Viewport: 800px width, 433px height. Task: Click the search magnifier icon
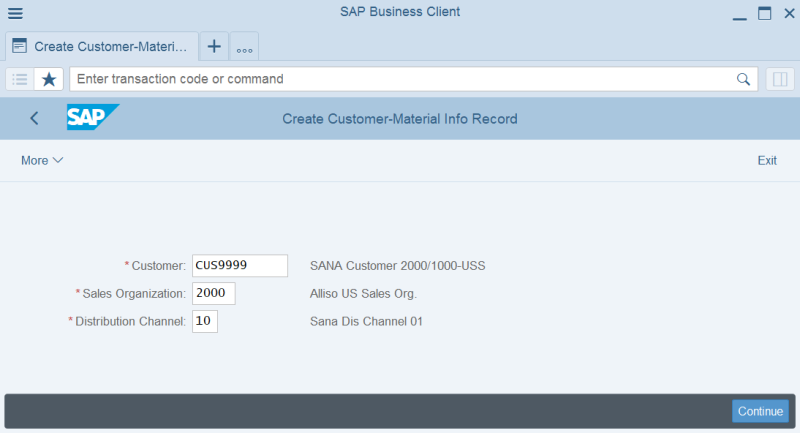click(x=743, y=79)
